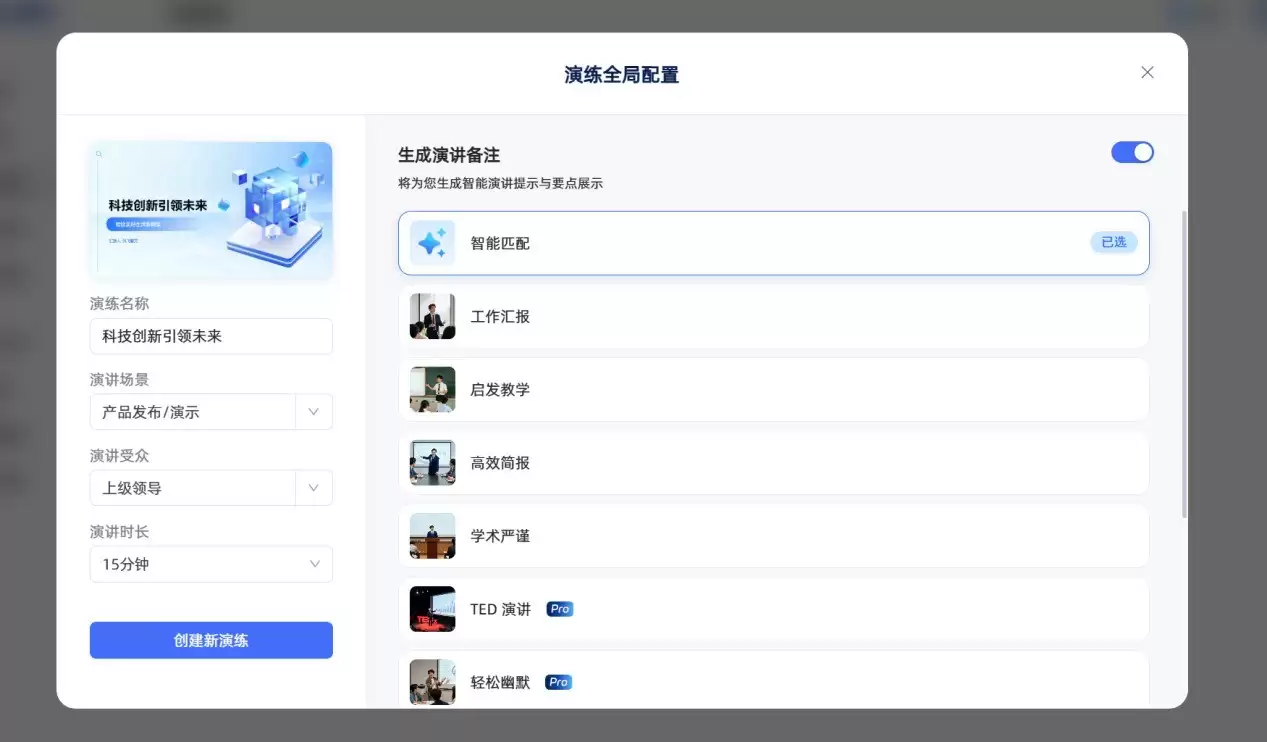Click the 科技创新引领未来 slide preview thumbnail

(x=211, y=210)
